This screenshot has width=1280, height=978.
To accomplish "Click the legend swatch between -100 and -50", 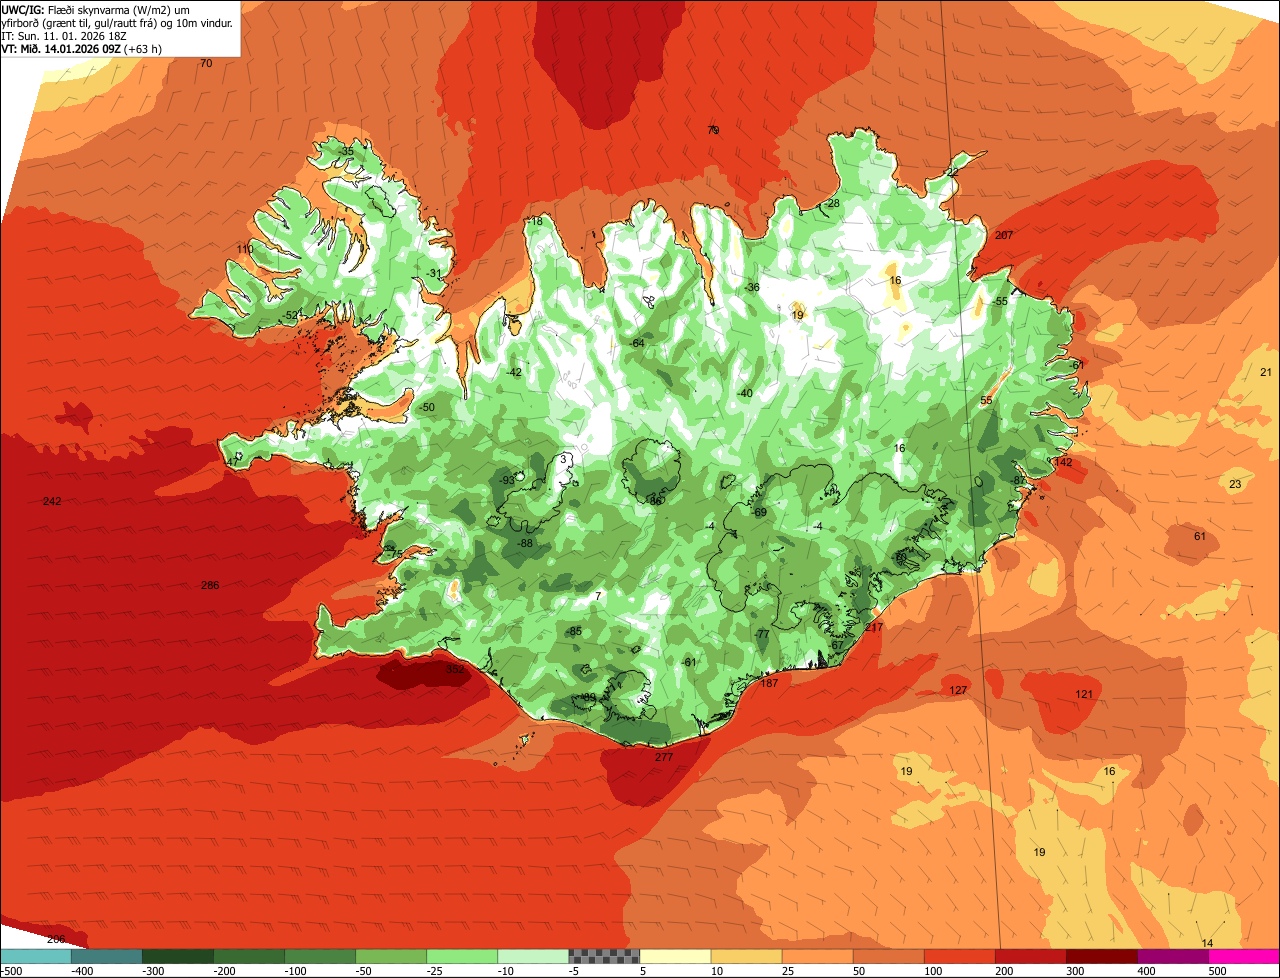I will coord(319,956).
